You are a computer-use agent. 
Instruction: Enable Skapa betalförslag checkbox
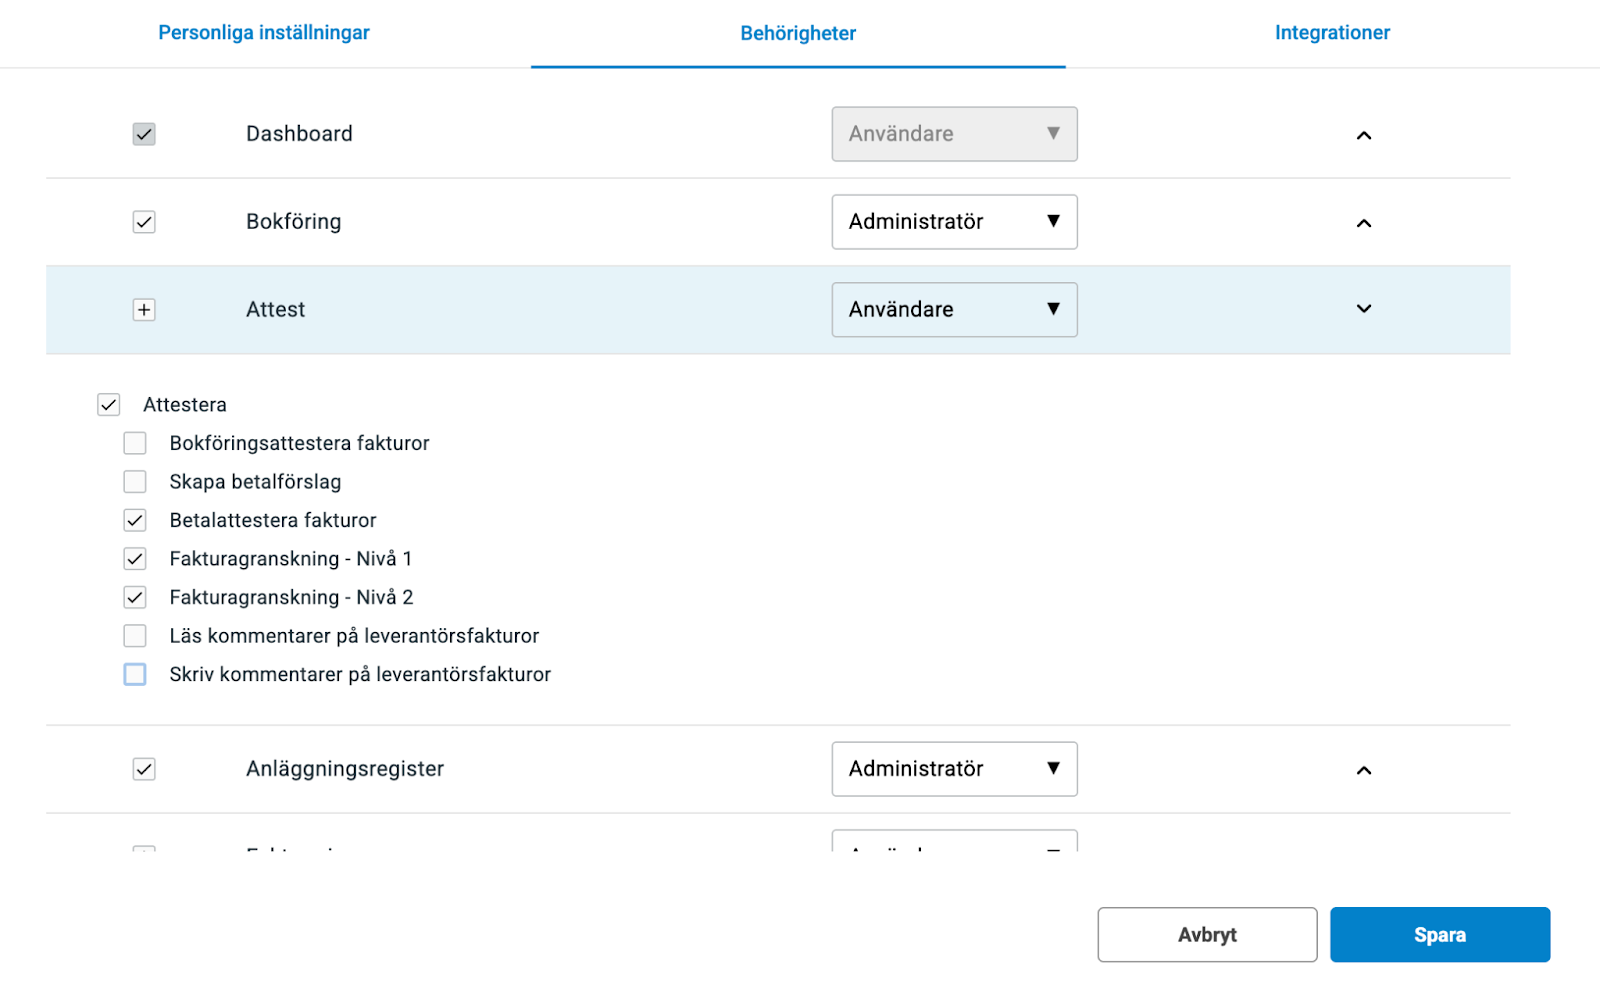coord(135,482)
